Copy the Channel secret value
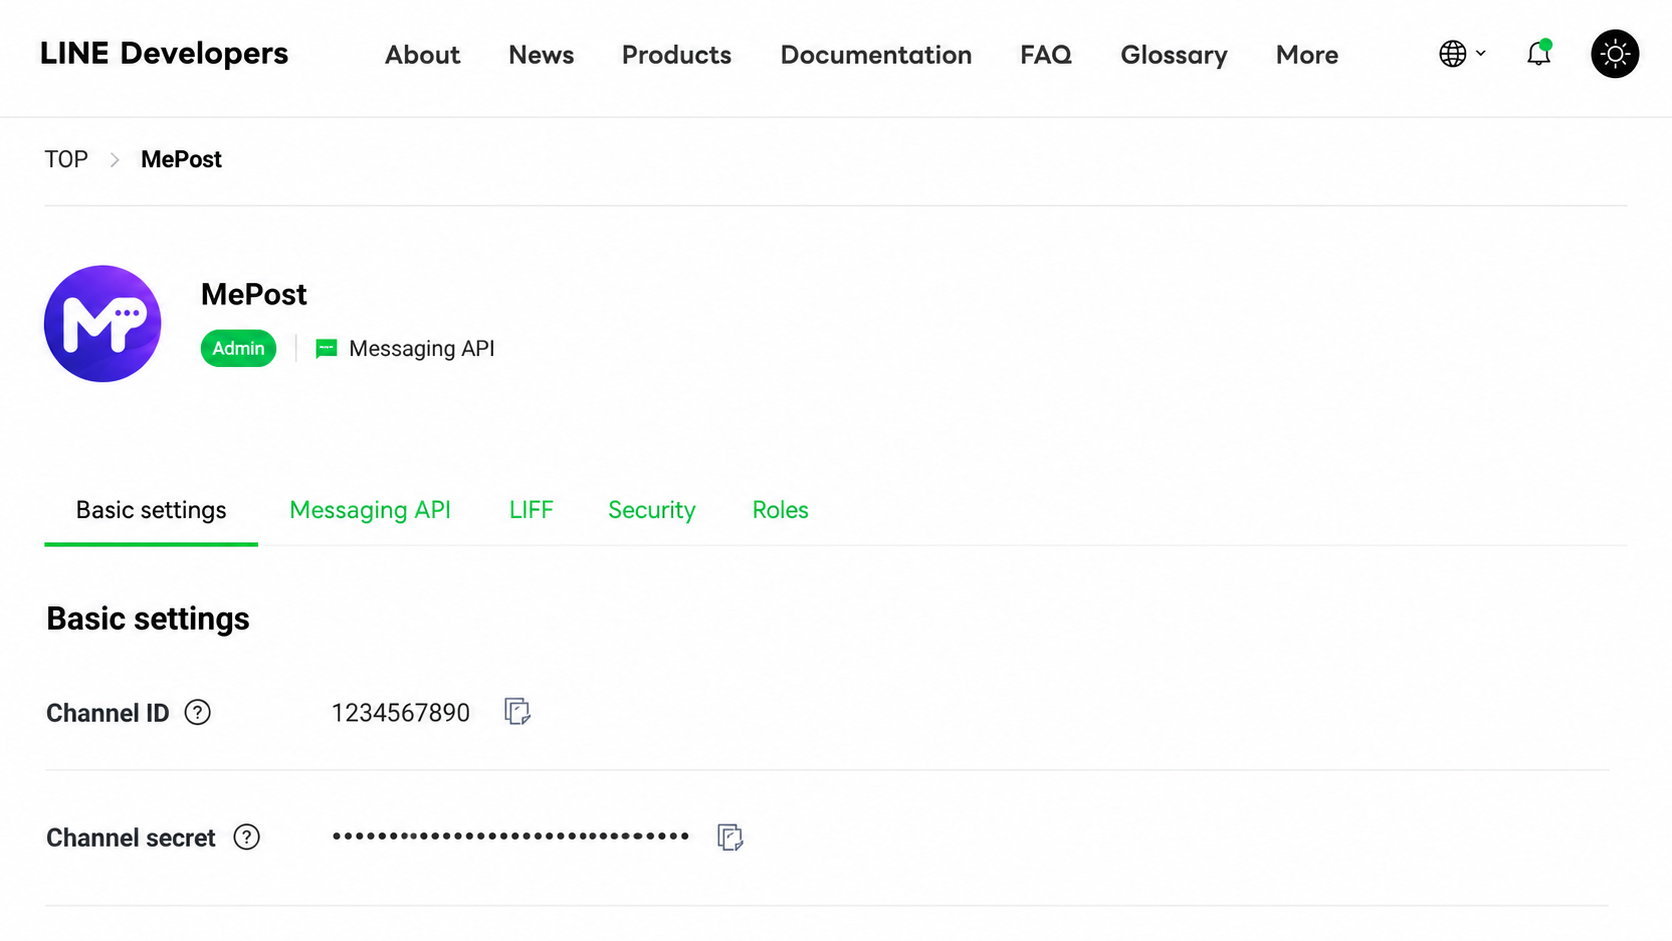Viewport: 1672px width, 941px height. (x=730, y=837)
